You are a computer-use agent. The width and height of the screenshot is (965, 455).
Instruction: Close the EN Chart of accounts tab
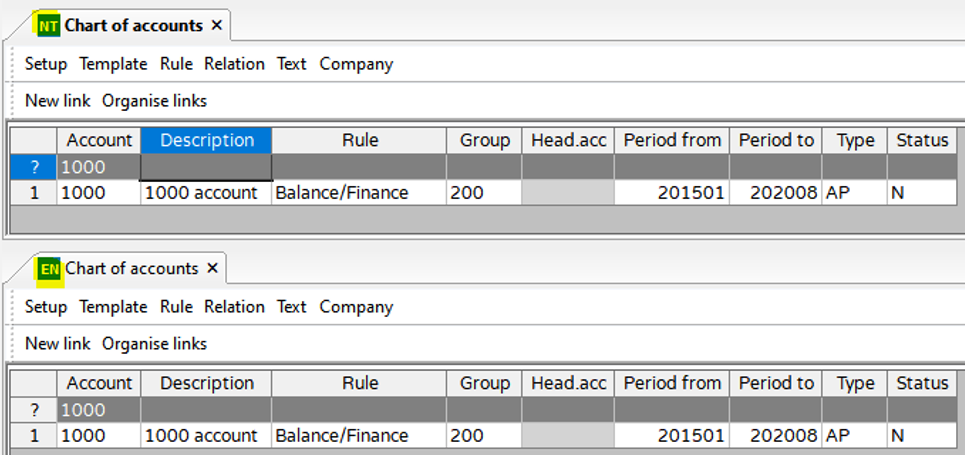coord(212,269)
